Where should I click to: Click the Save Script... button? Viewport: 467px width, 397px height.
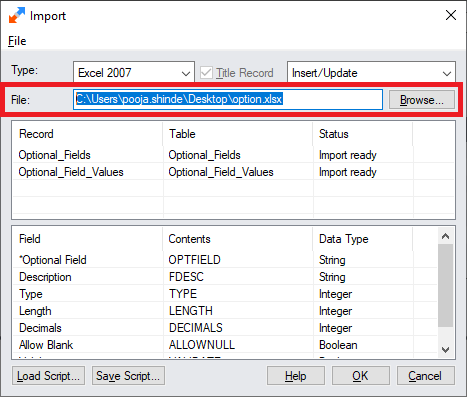coord(128,376)
